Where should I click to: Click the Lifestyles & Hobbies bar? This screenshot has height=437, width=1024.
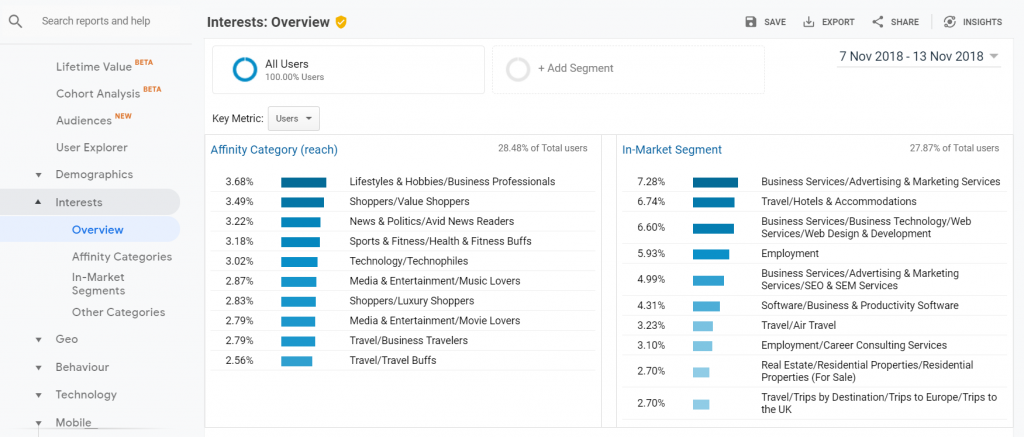[304, 182]
